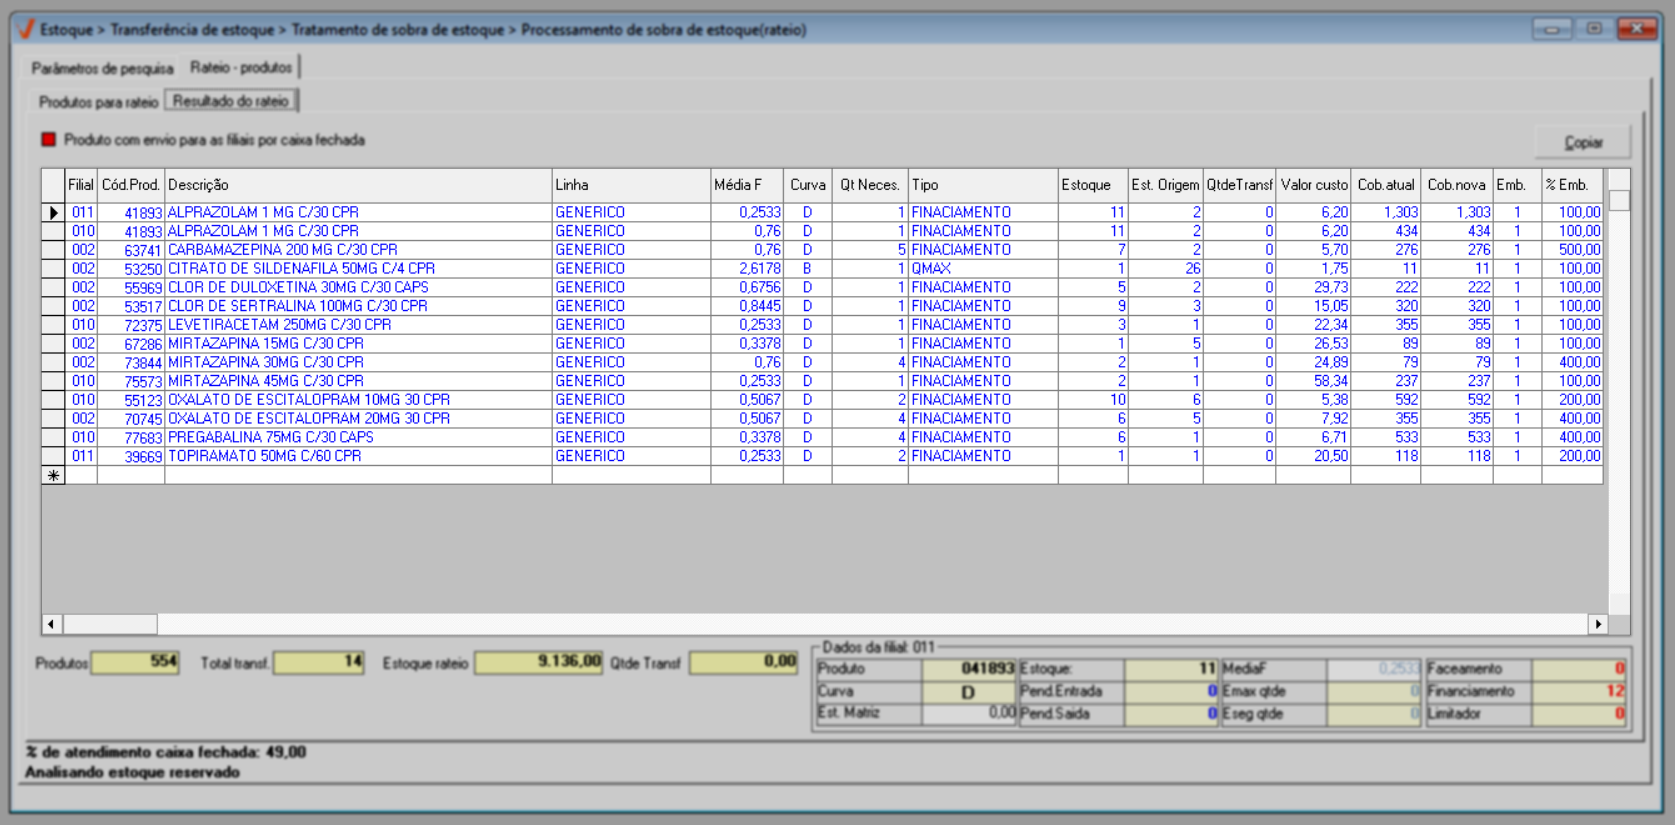The width and height of the screenshot is (1675, 825).
Task: Click the Produtos total field showing 554
Action: click(x=135, y=662)
